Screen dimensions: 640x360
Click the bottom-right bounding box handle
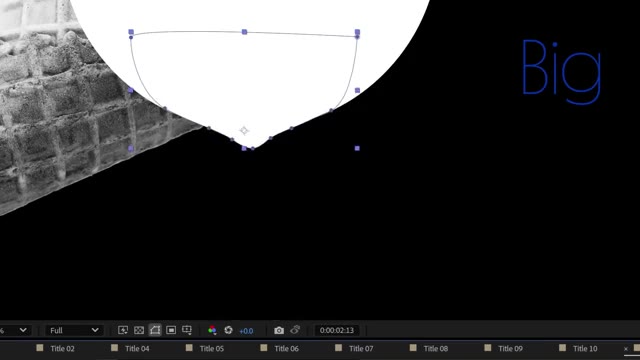point(357,148)
